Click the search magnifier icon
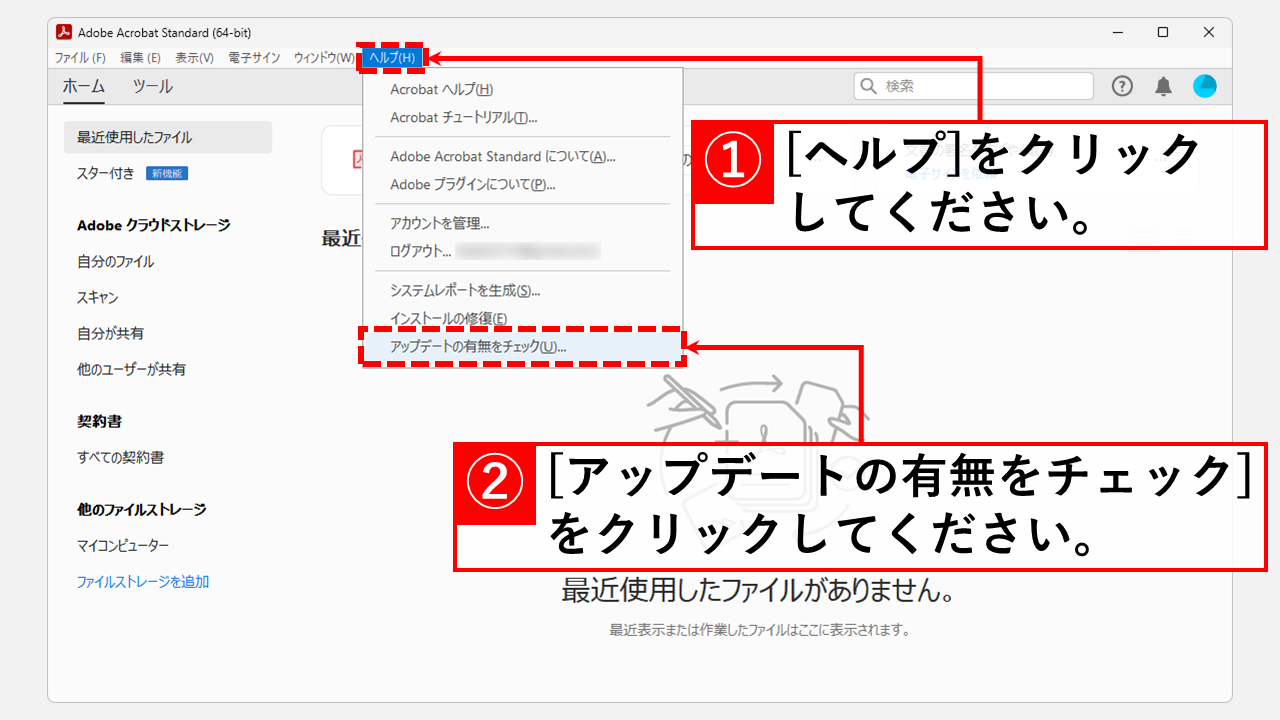The width and height of the screenshot is (1280, 720). (866, 86)
